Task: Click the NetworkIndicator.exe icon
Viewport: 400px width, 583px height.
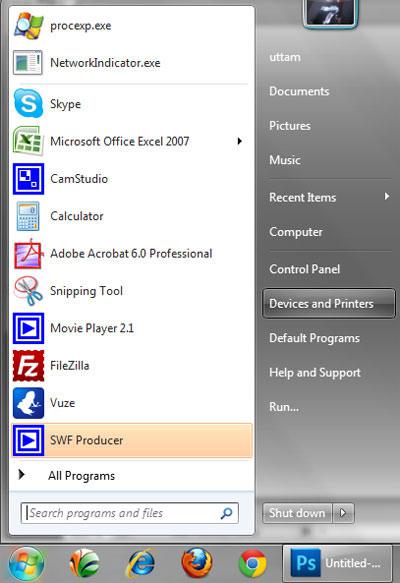Action: [x=28, y=63]
